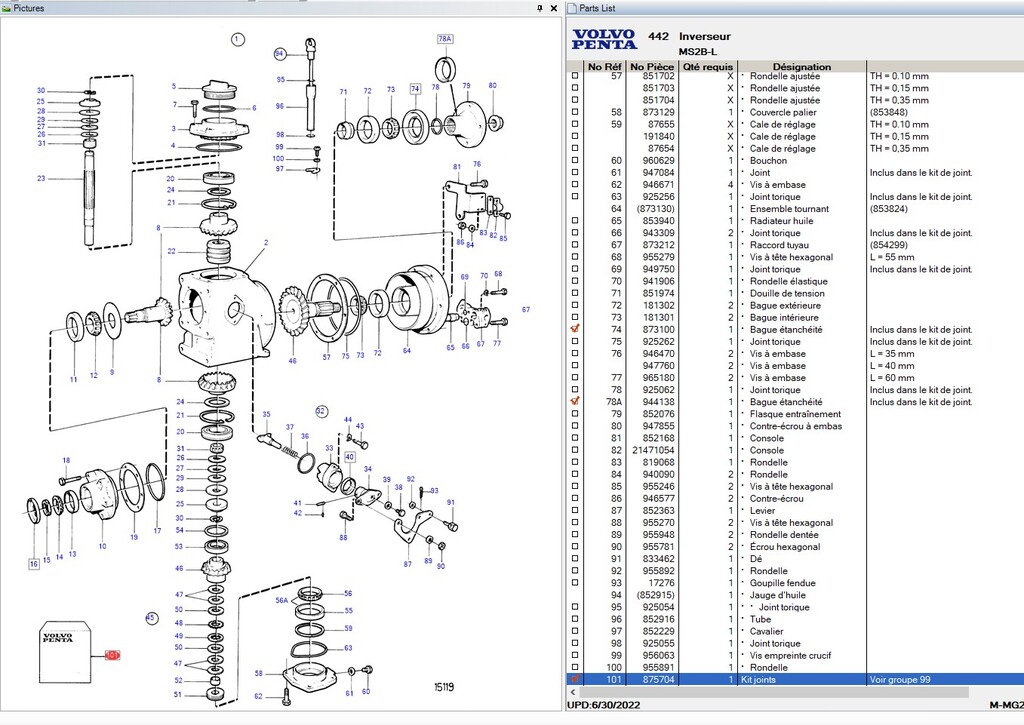
Task: Click callout 2 pointing to the housing
Action: click(x=266, y=242)
